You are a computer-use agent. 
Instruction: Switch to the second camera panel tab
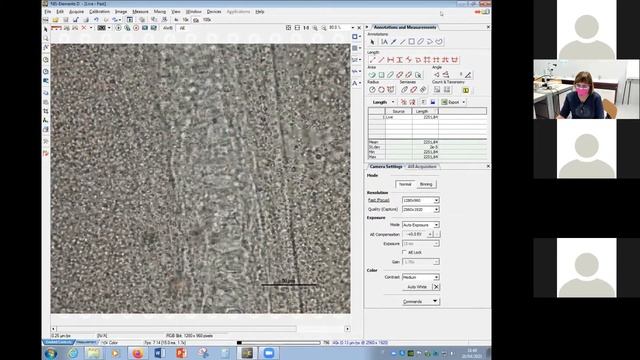[422, 167]
